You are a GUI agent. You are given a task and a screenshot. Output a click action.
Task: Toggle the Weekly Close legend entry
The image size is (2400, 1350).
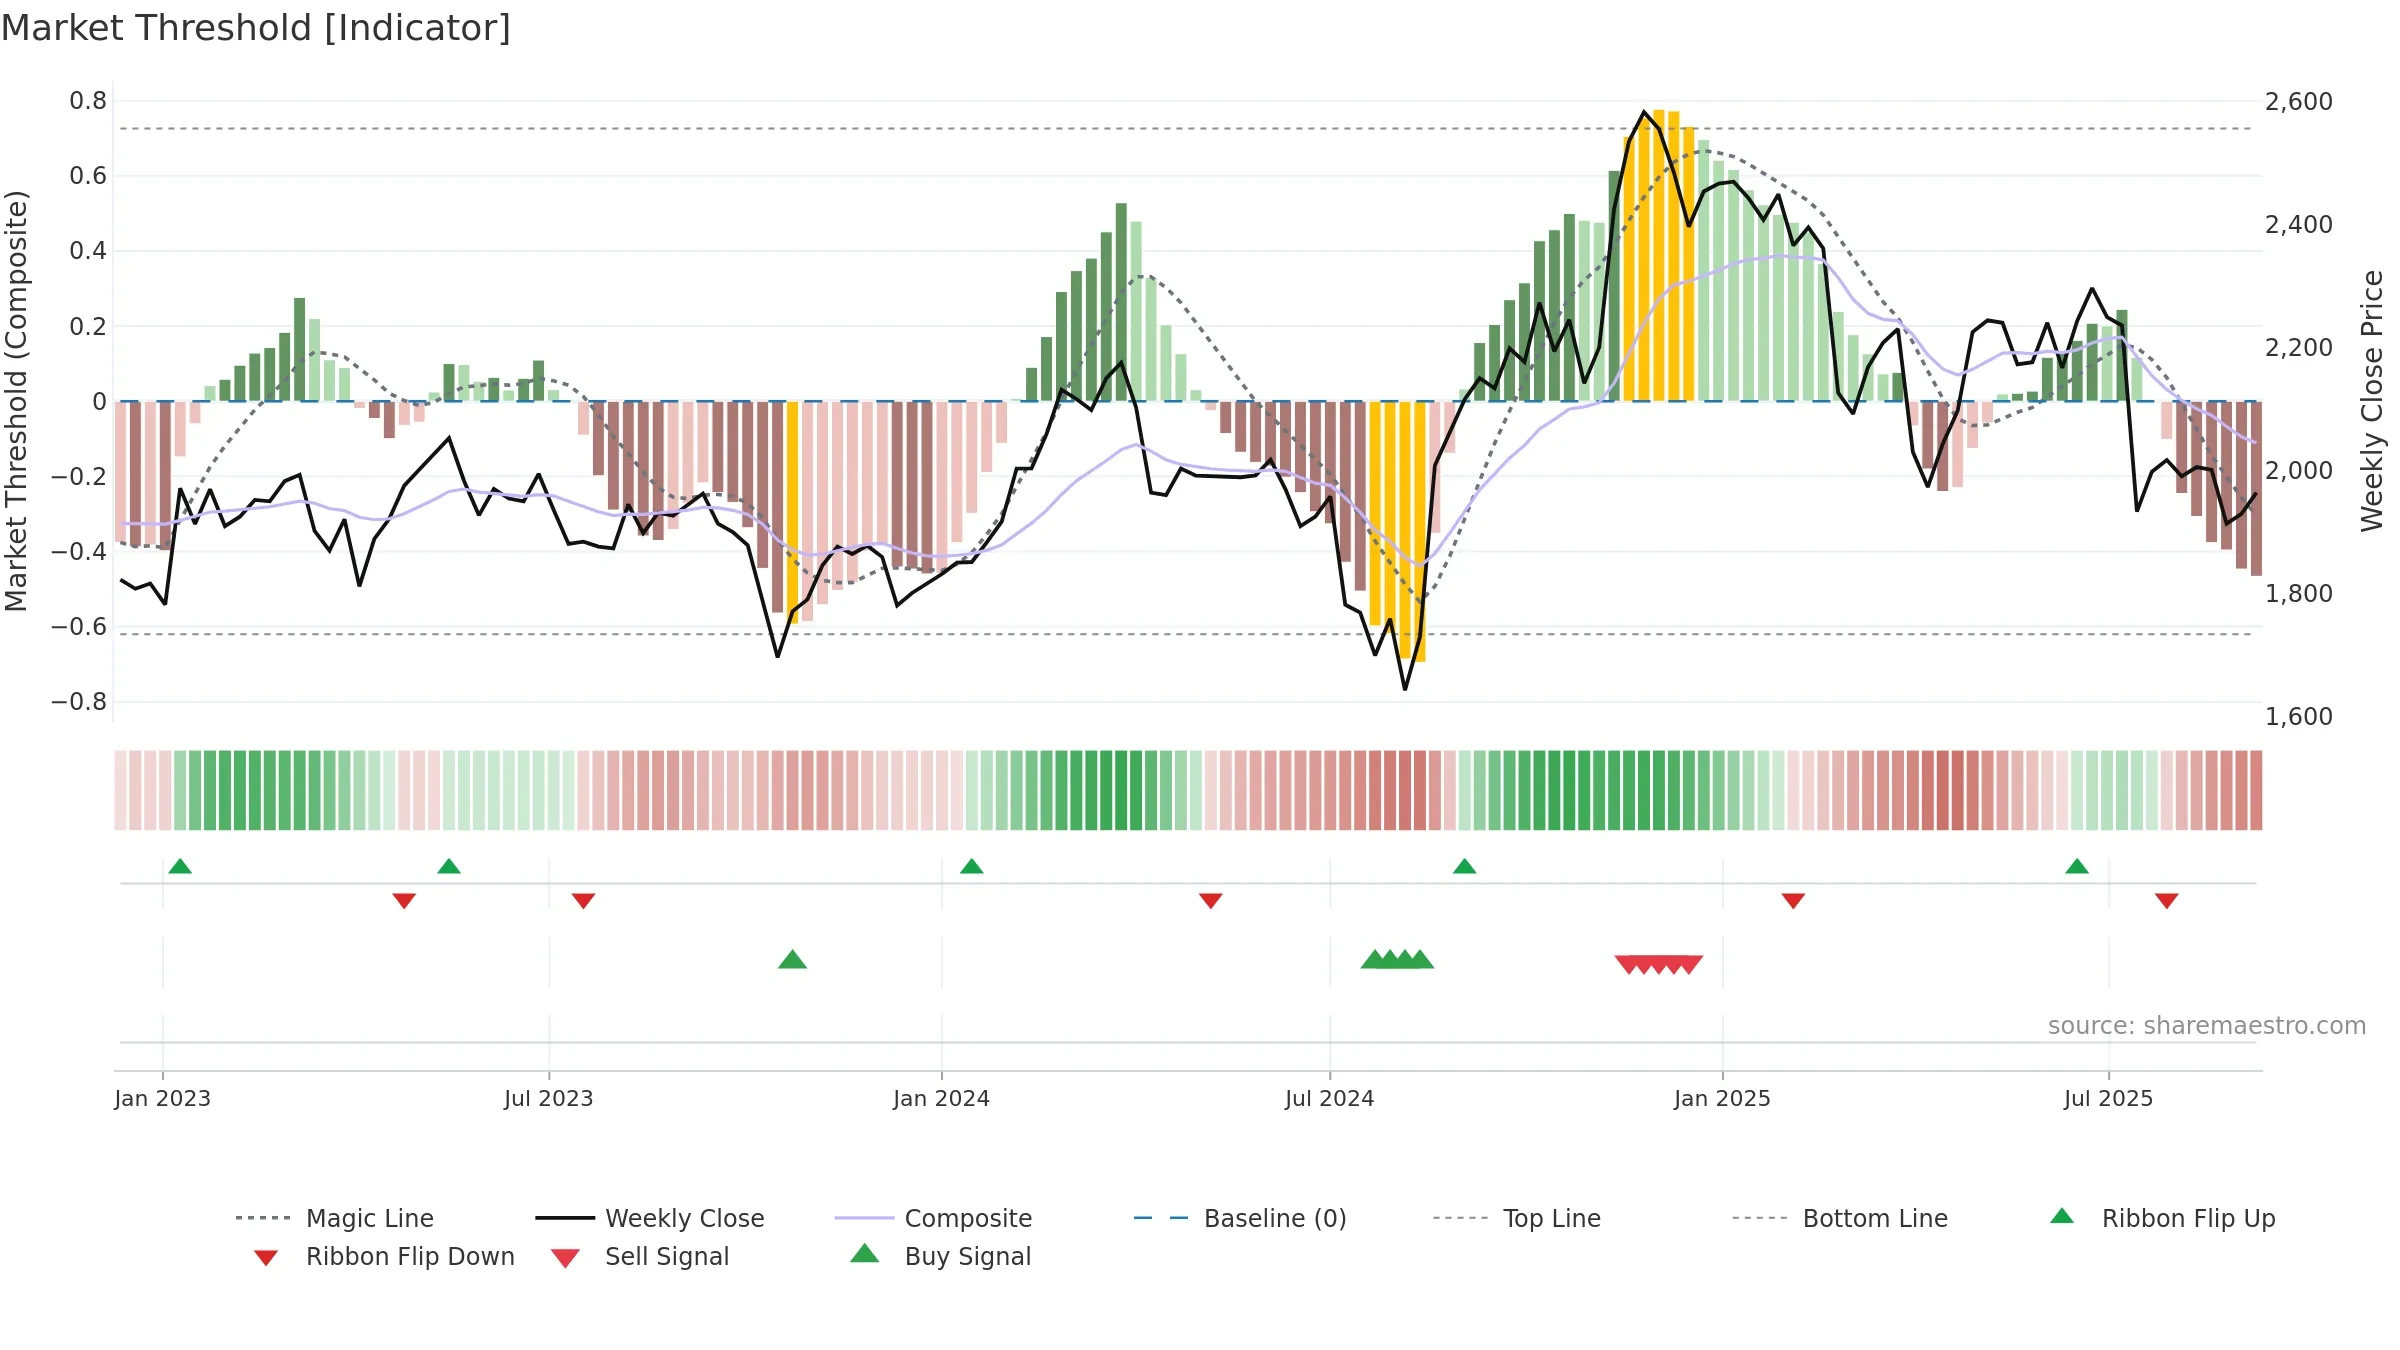pos(650,1218)
